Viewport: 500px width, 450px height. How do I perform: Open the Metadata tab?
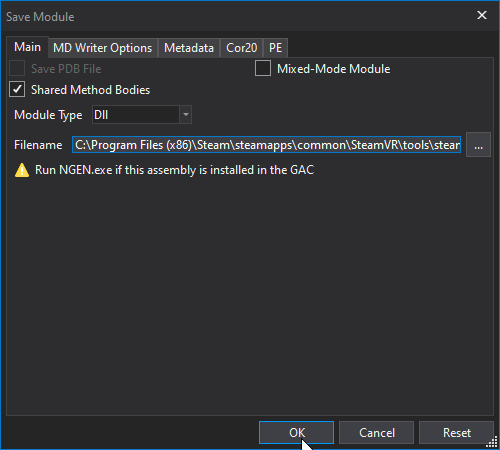click(x=189, y=48)
